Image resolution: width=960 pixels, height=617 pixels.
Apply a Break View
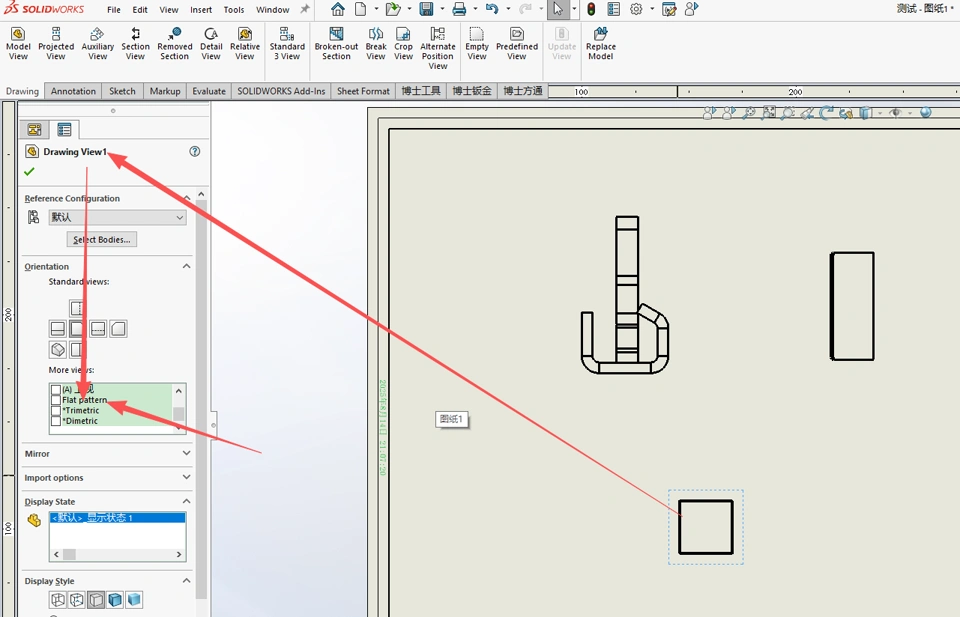pos(376,43)
